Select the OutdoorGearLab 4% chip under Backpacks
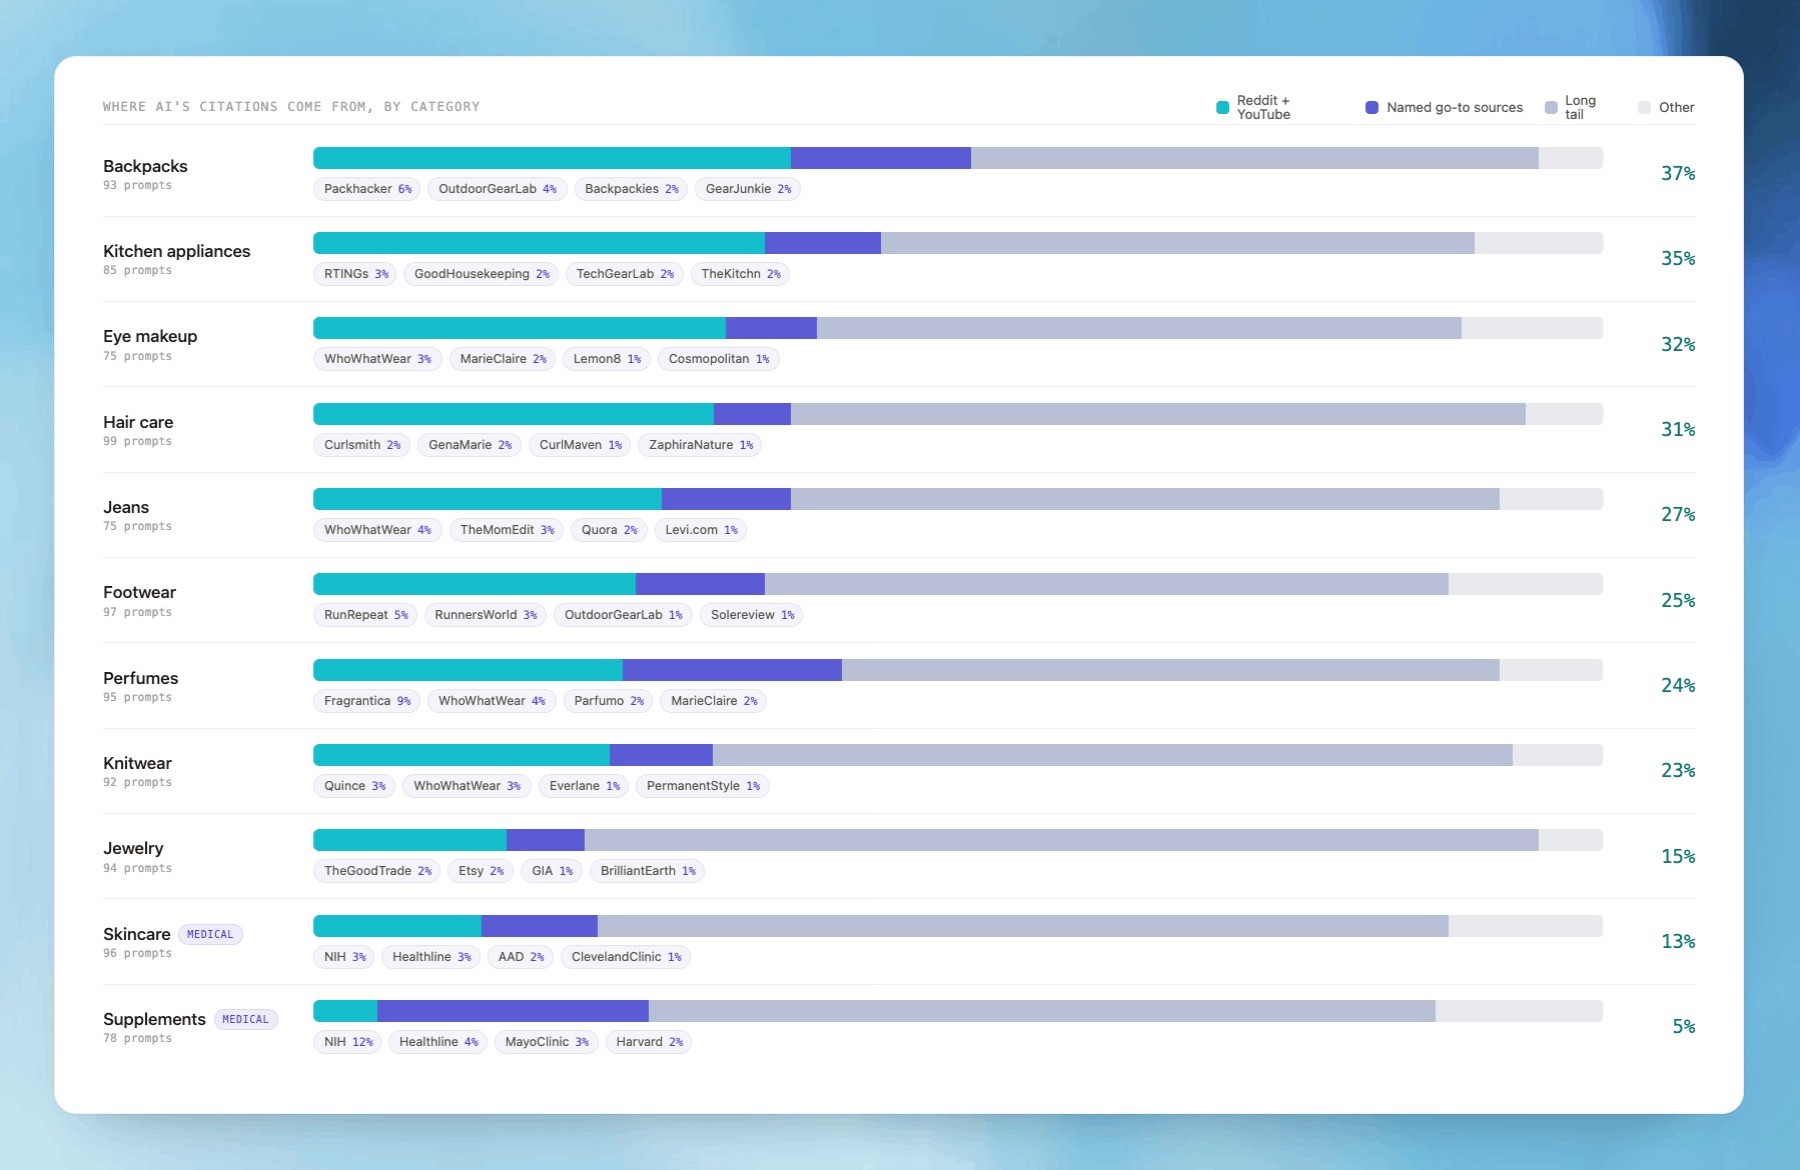This screenshot has height=1170, width=1800. [x=497, y=189]
